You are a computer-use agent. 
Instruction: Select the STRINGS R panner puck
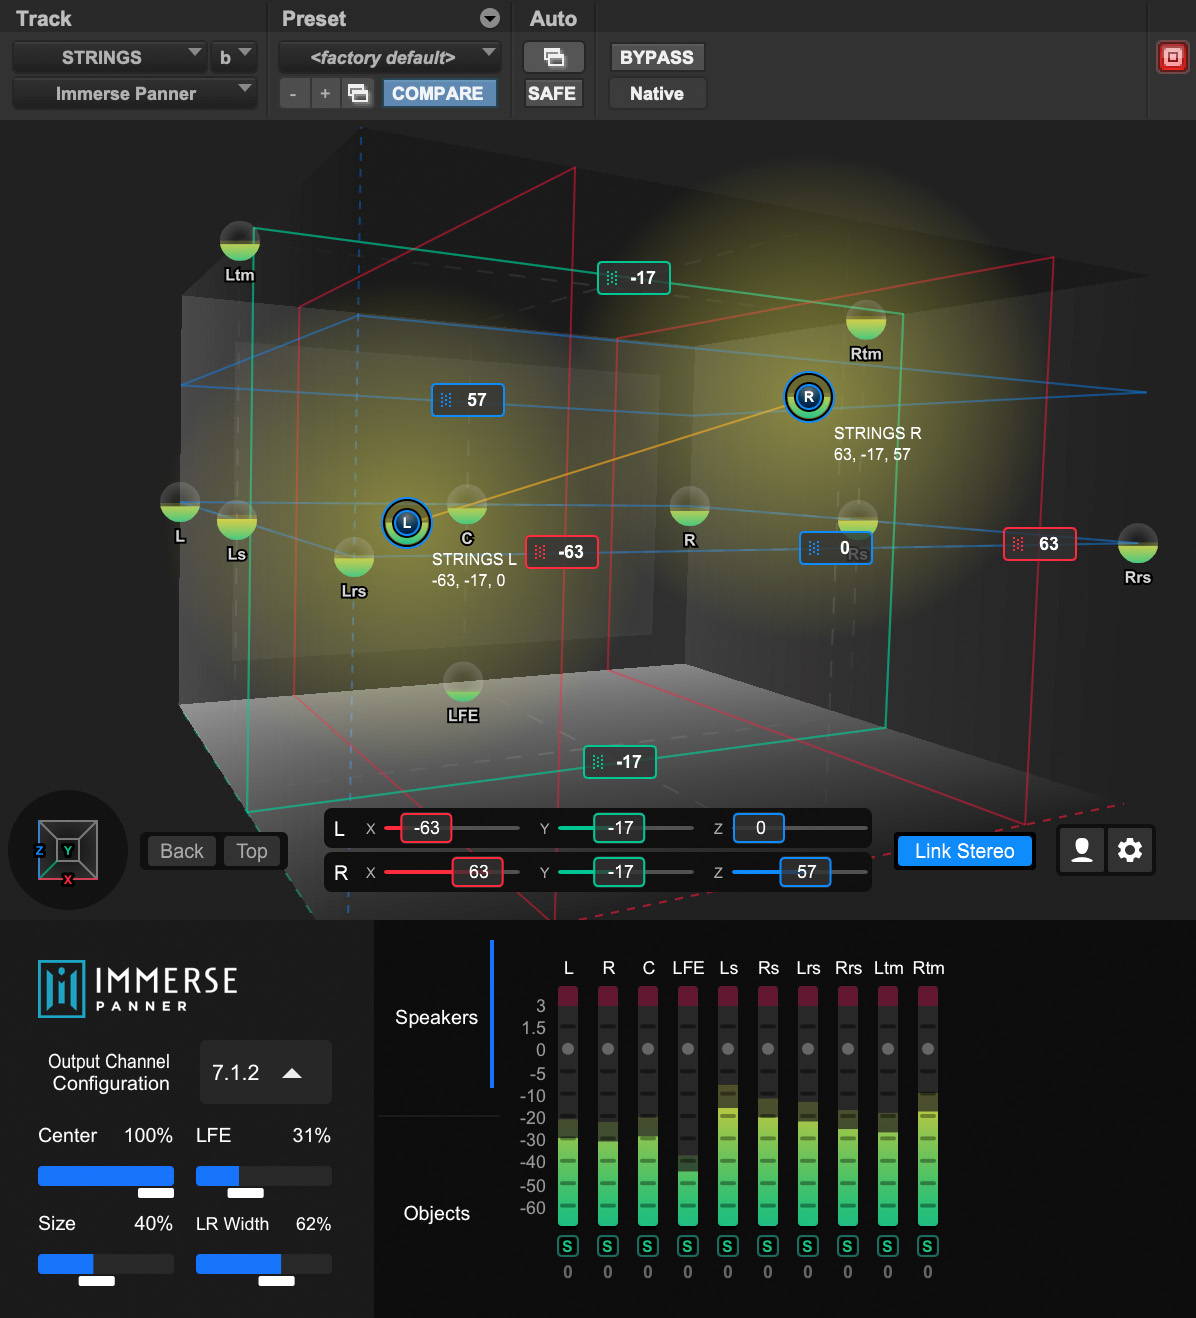809,397
